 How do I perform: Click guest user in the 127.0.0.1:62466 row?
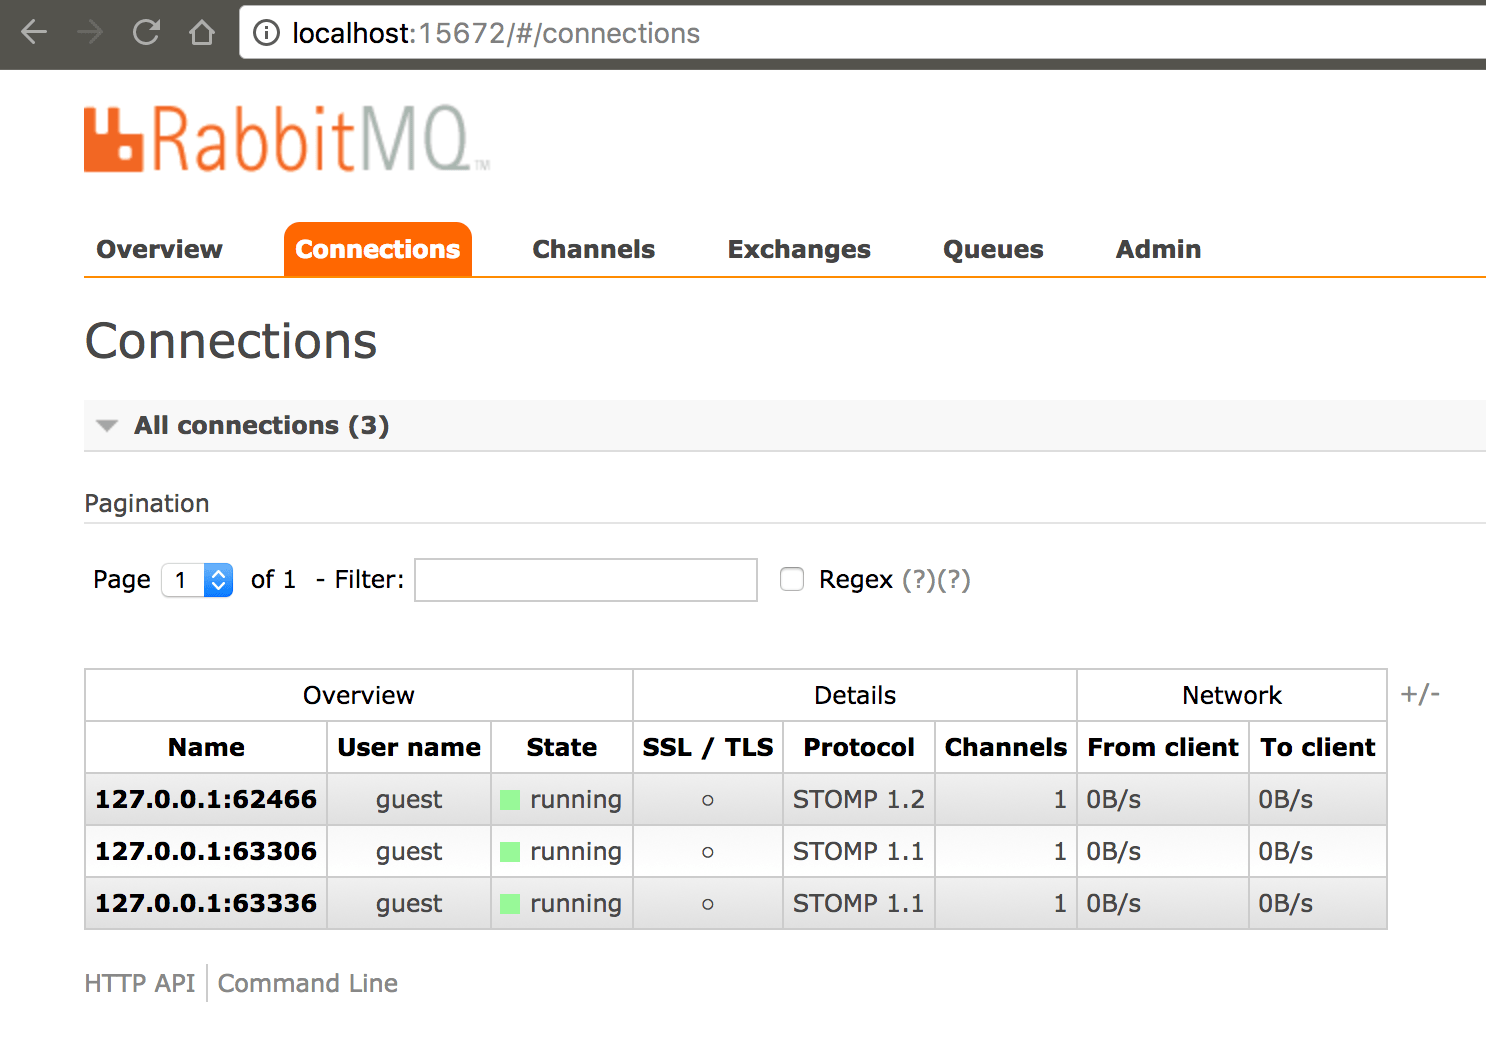tap(409, 800)
